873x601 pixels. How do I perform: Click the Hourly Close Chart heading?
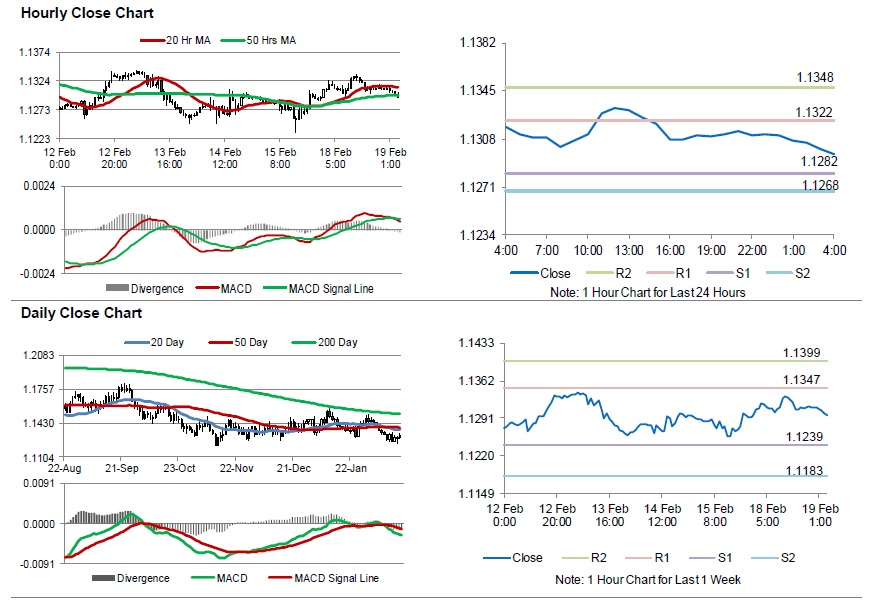(x=74, y=14)
